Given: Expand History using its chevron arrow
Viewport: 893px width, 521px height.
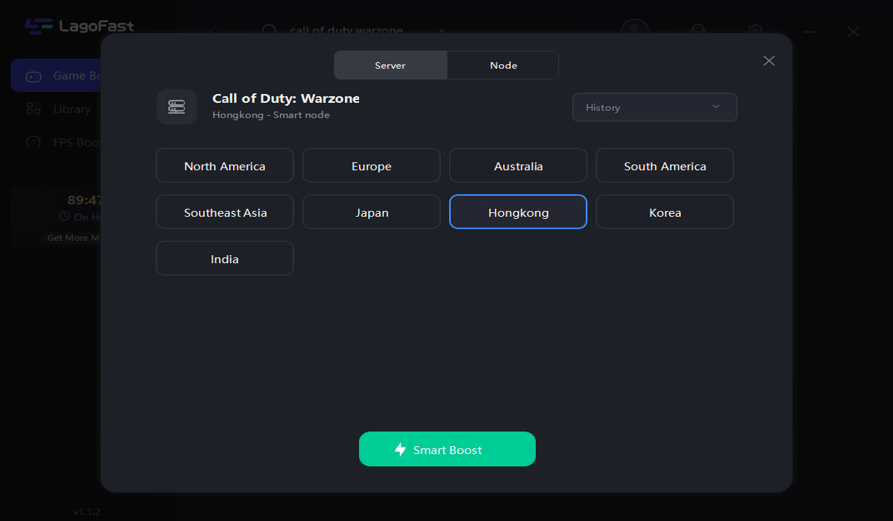Looking at the screenshot, I should click(715, 107).
